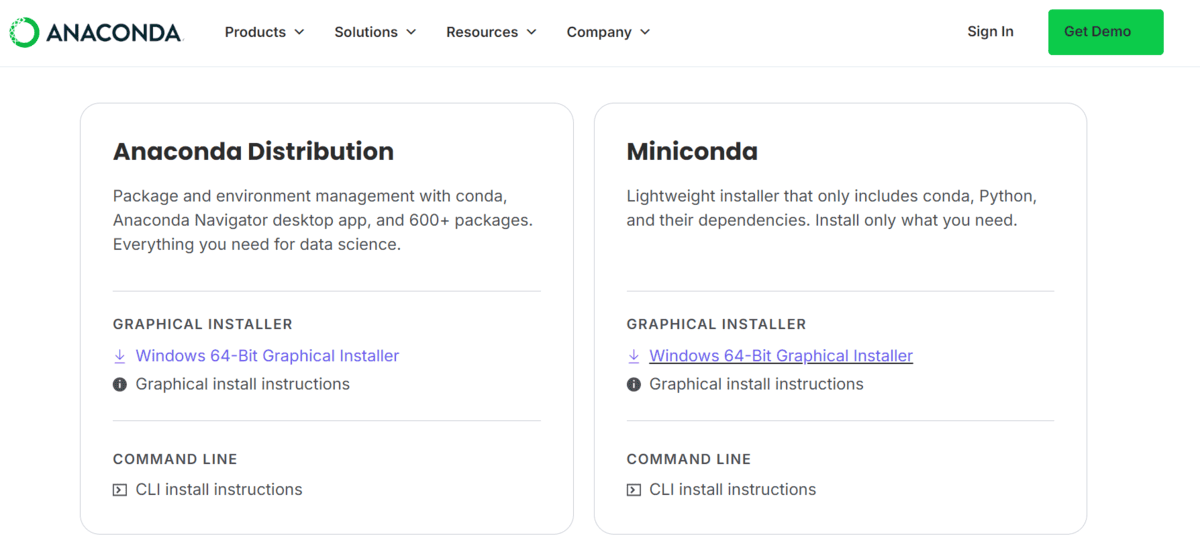This screenshot has height=546, width=1200.
Task: Click terminal icon in Anaconda Distribution card
Action: tap(120, 490)
